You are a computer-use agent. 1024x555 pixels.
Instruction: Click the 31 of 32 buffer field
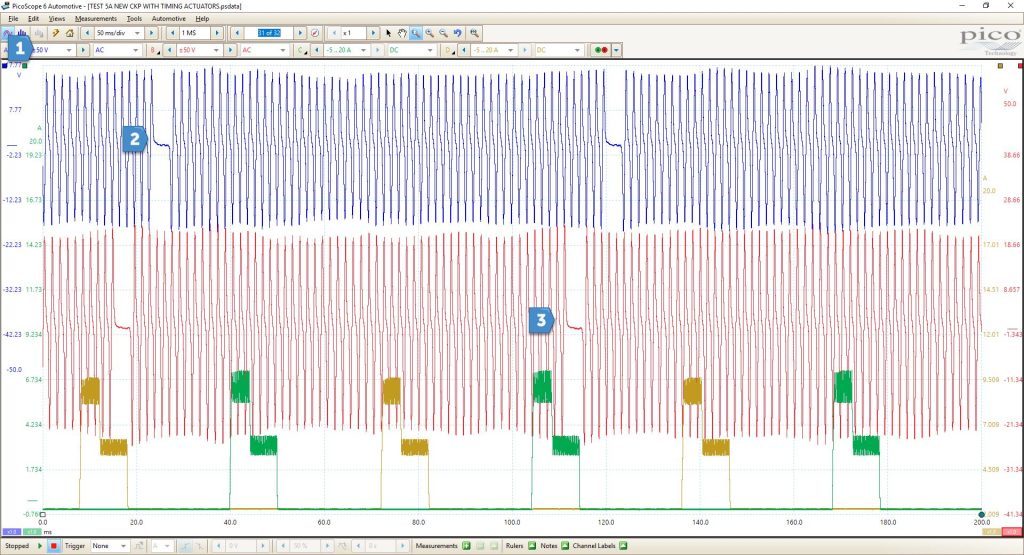[x=269, y=33]
